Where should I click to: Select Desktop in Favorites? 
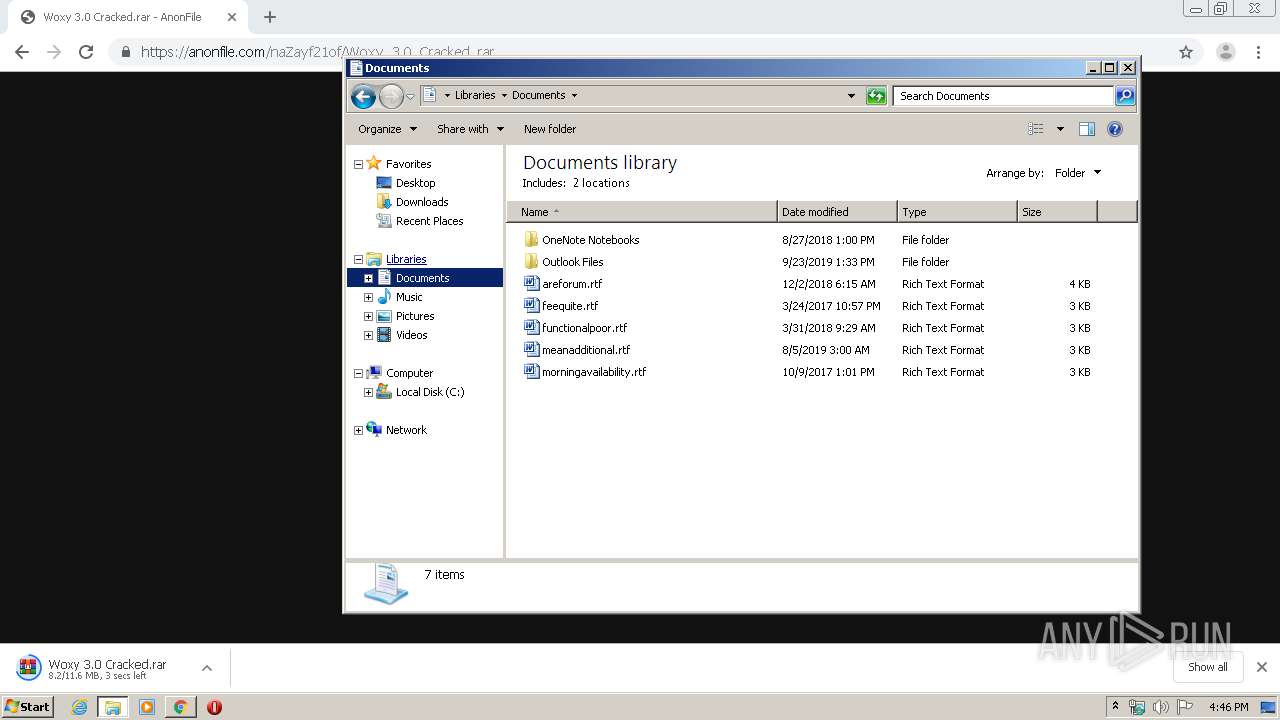coord(415,183)
